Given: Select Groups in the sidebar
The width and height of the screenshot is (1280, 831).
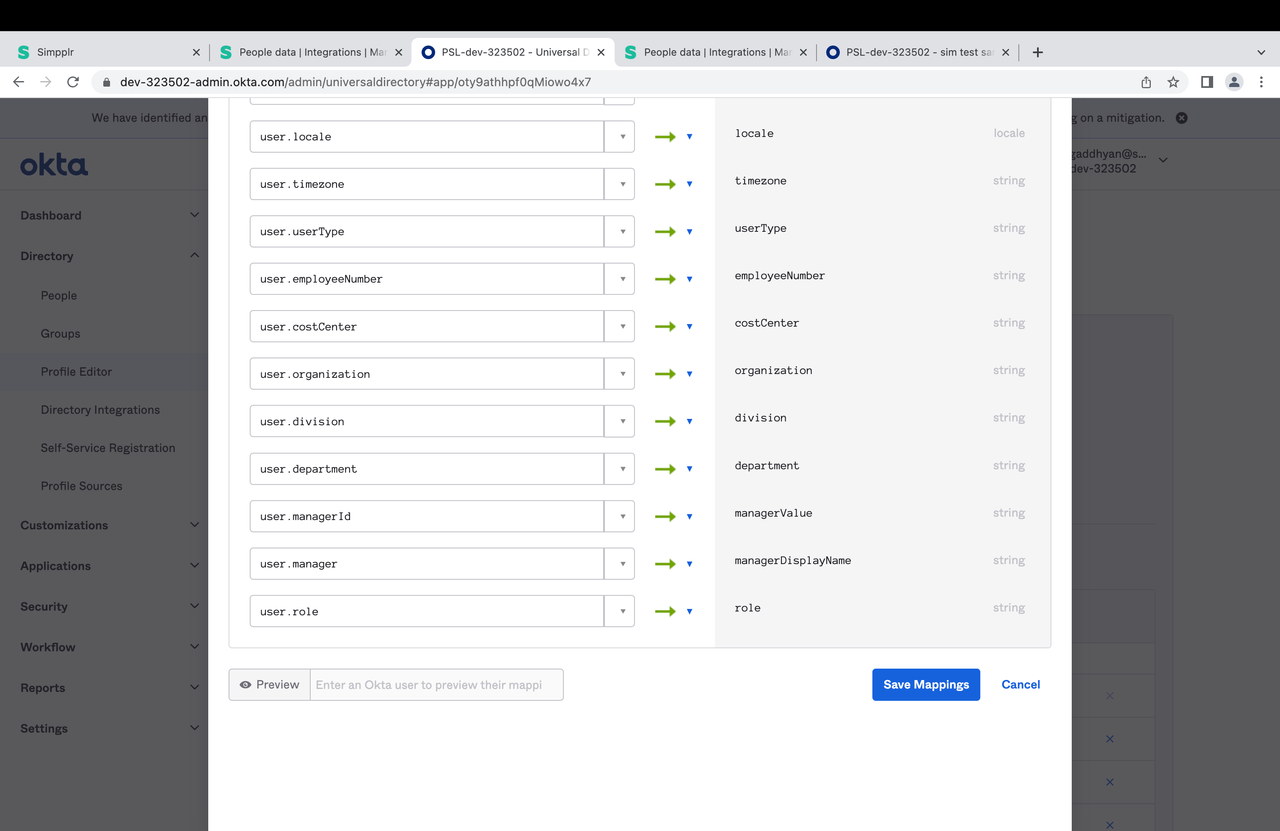Looking at the screenshot, I should (x=60, y=333).
